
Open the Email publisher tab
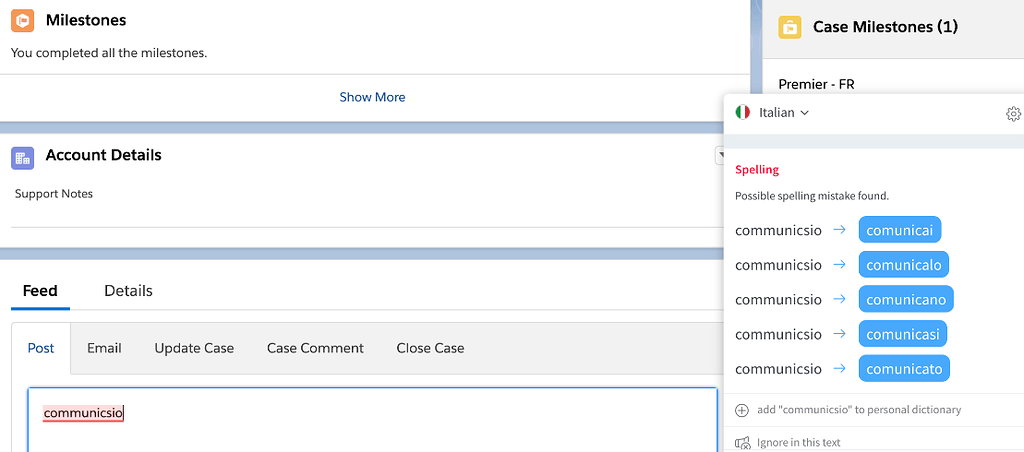(104, 348)
